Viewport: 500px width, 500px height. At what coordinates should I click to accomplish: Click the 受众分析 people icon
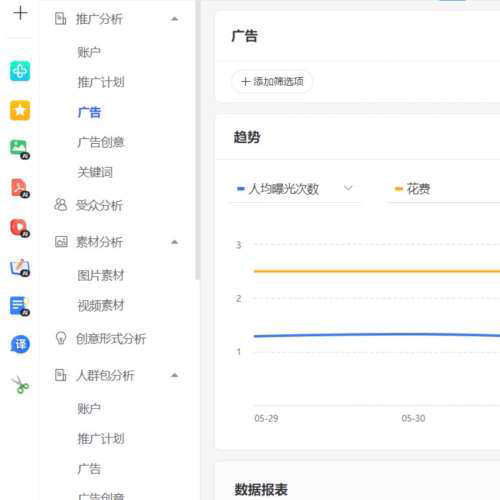point(61,205)
